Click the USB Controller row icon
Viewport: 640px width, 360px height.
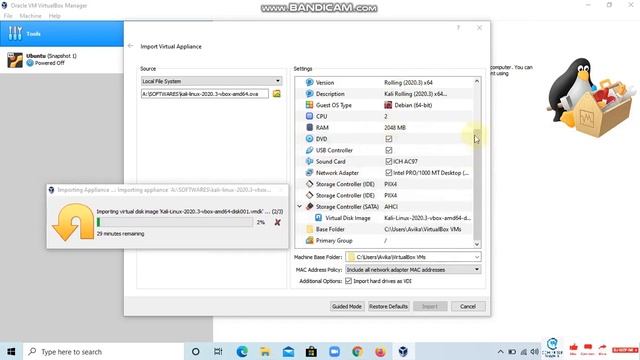309,150
